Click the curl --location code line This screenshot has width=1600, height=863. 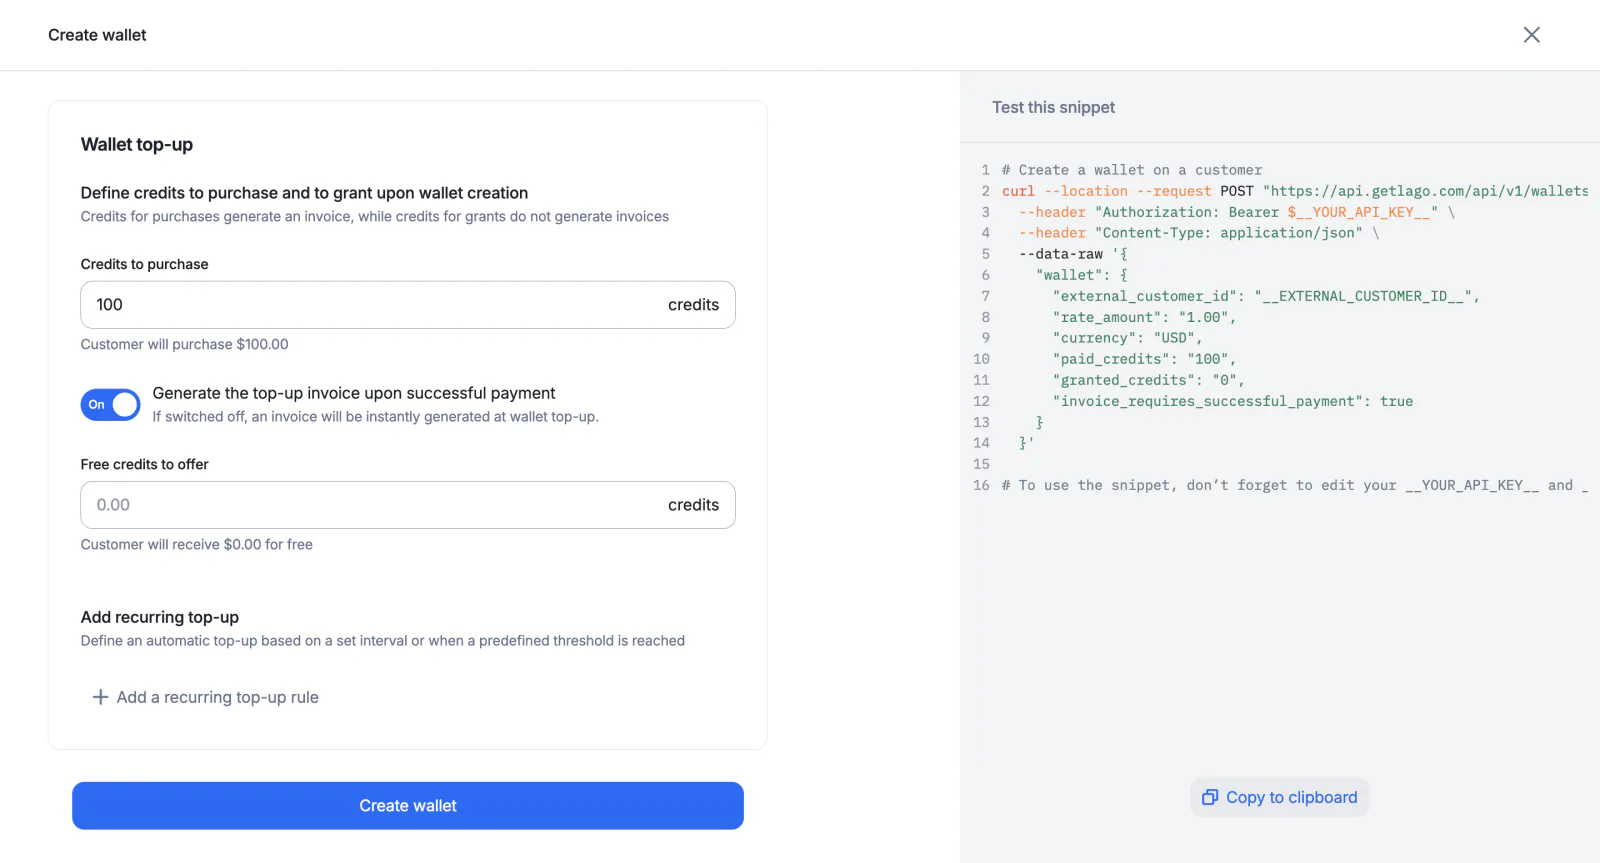[x=1295, y=191]
